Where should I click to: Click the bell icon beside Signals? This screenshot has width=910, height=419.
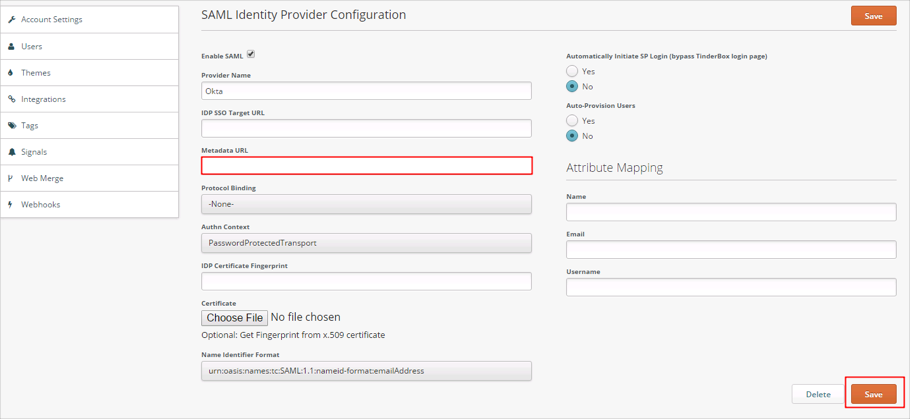pyautogui.click(x=12, y=152)
